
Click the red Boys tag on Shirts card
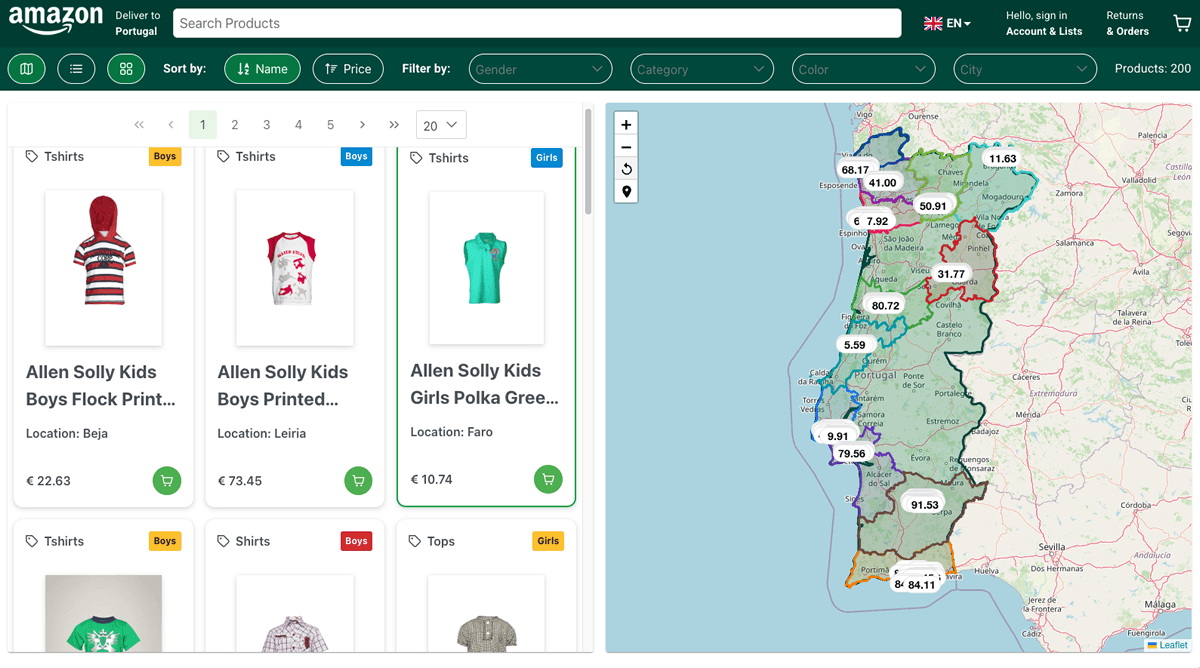[356, 541]
